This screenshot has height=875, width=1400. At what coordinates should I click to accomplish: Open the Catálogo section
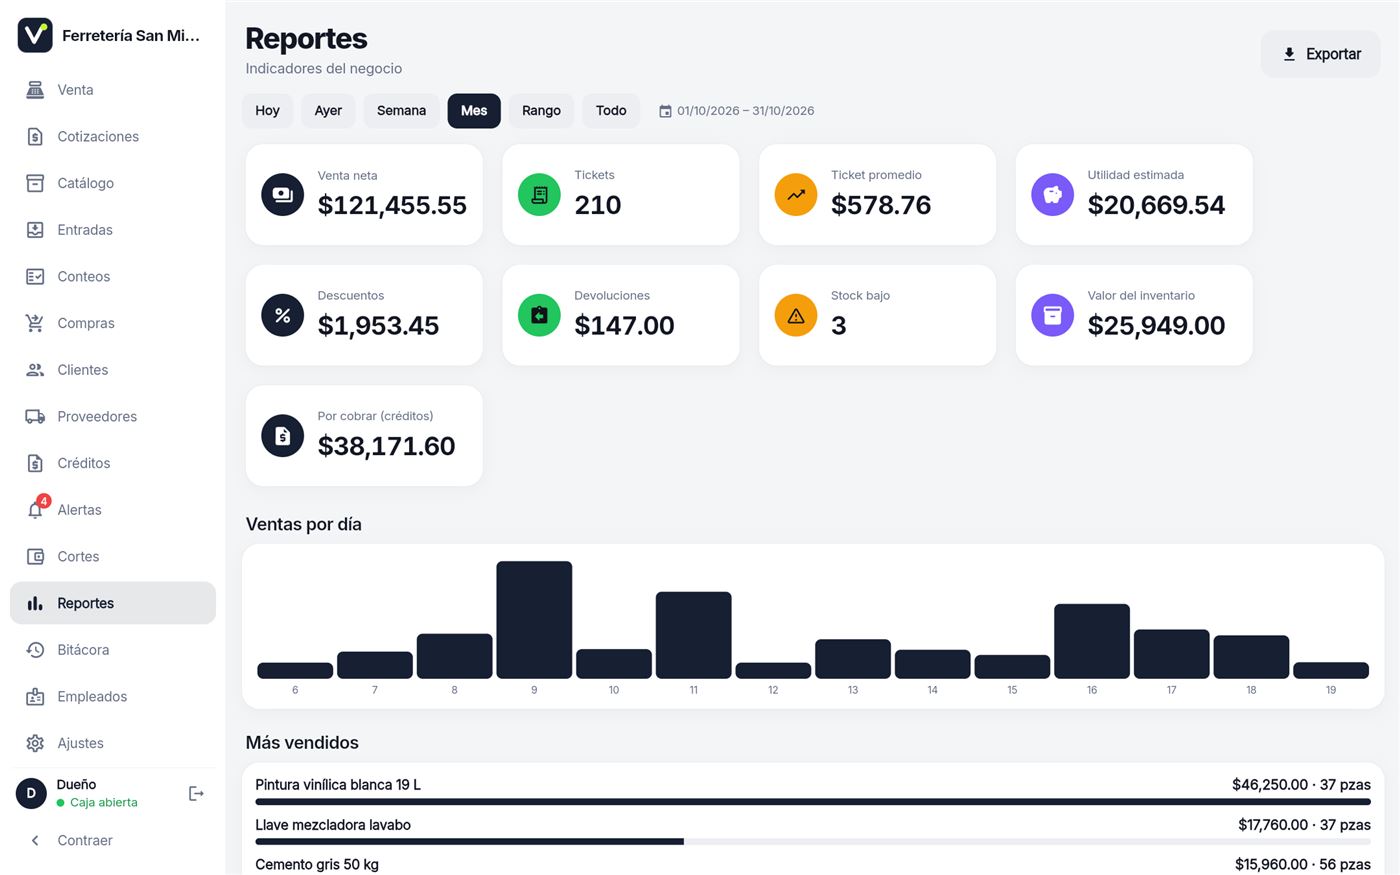(x=113, y=183)
